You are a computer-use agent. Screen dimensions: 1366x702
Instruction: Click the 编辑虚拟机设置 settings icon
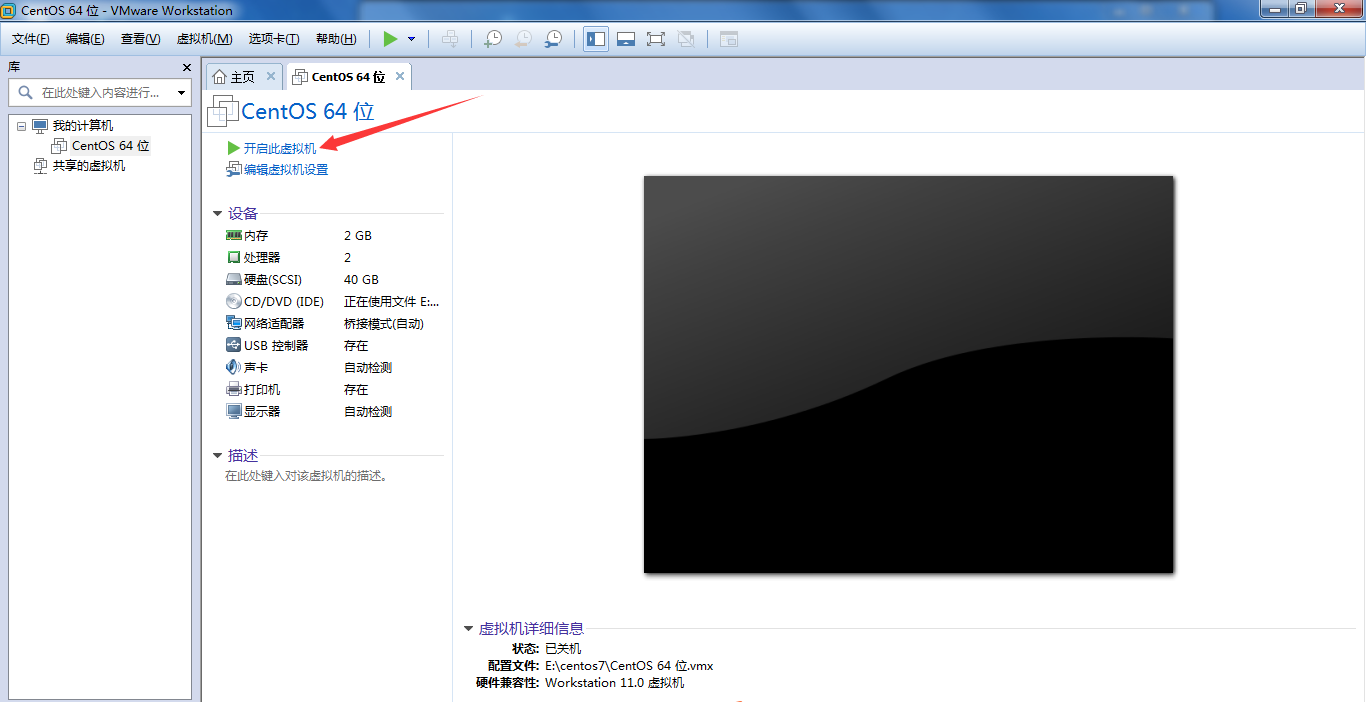coord(234,169)
